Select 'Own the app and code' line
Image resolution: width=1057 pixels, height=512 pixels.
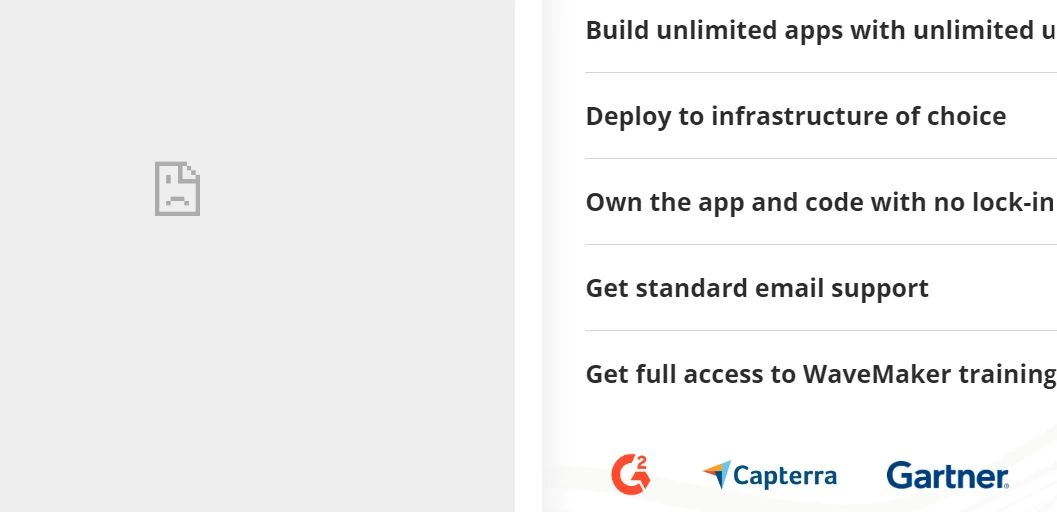tap(820, 202)
